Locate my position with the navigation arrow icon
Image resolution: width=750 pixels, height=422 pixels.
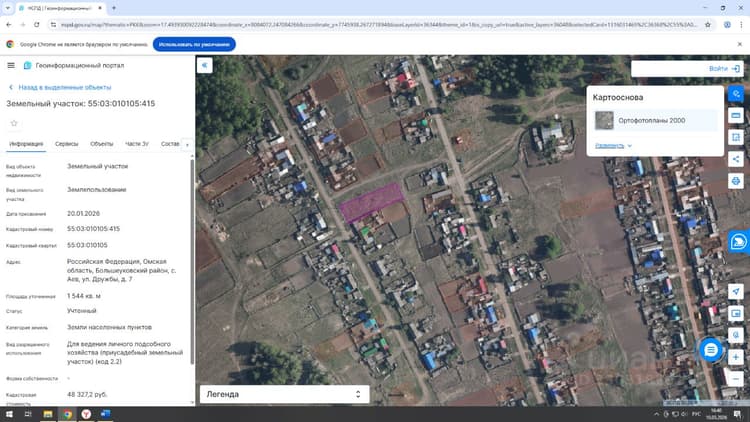pos(736,291)
